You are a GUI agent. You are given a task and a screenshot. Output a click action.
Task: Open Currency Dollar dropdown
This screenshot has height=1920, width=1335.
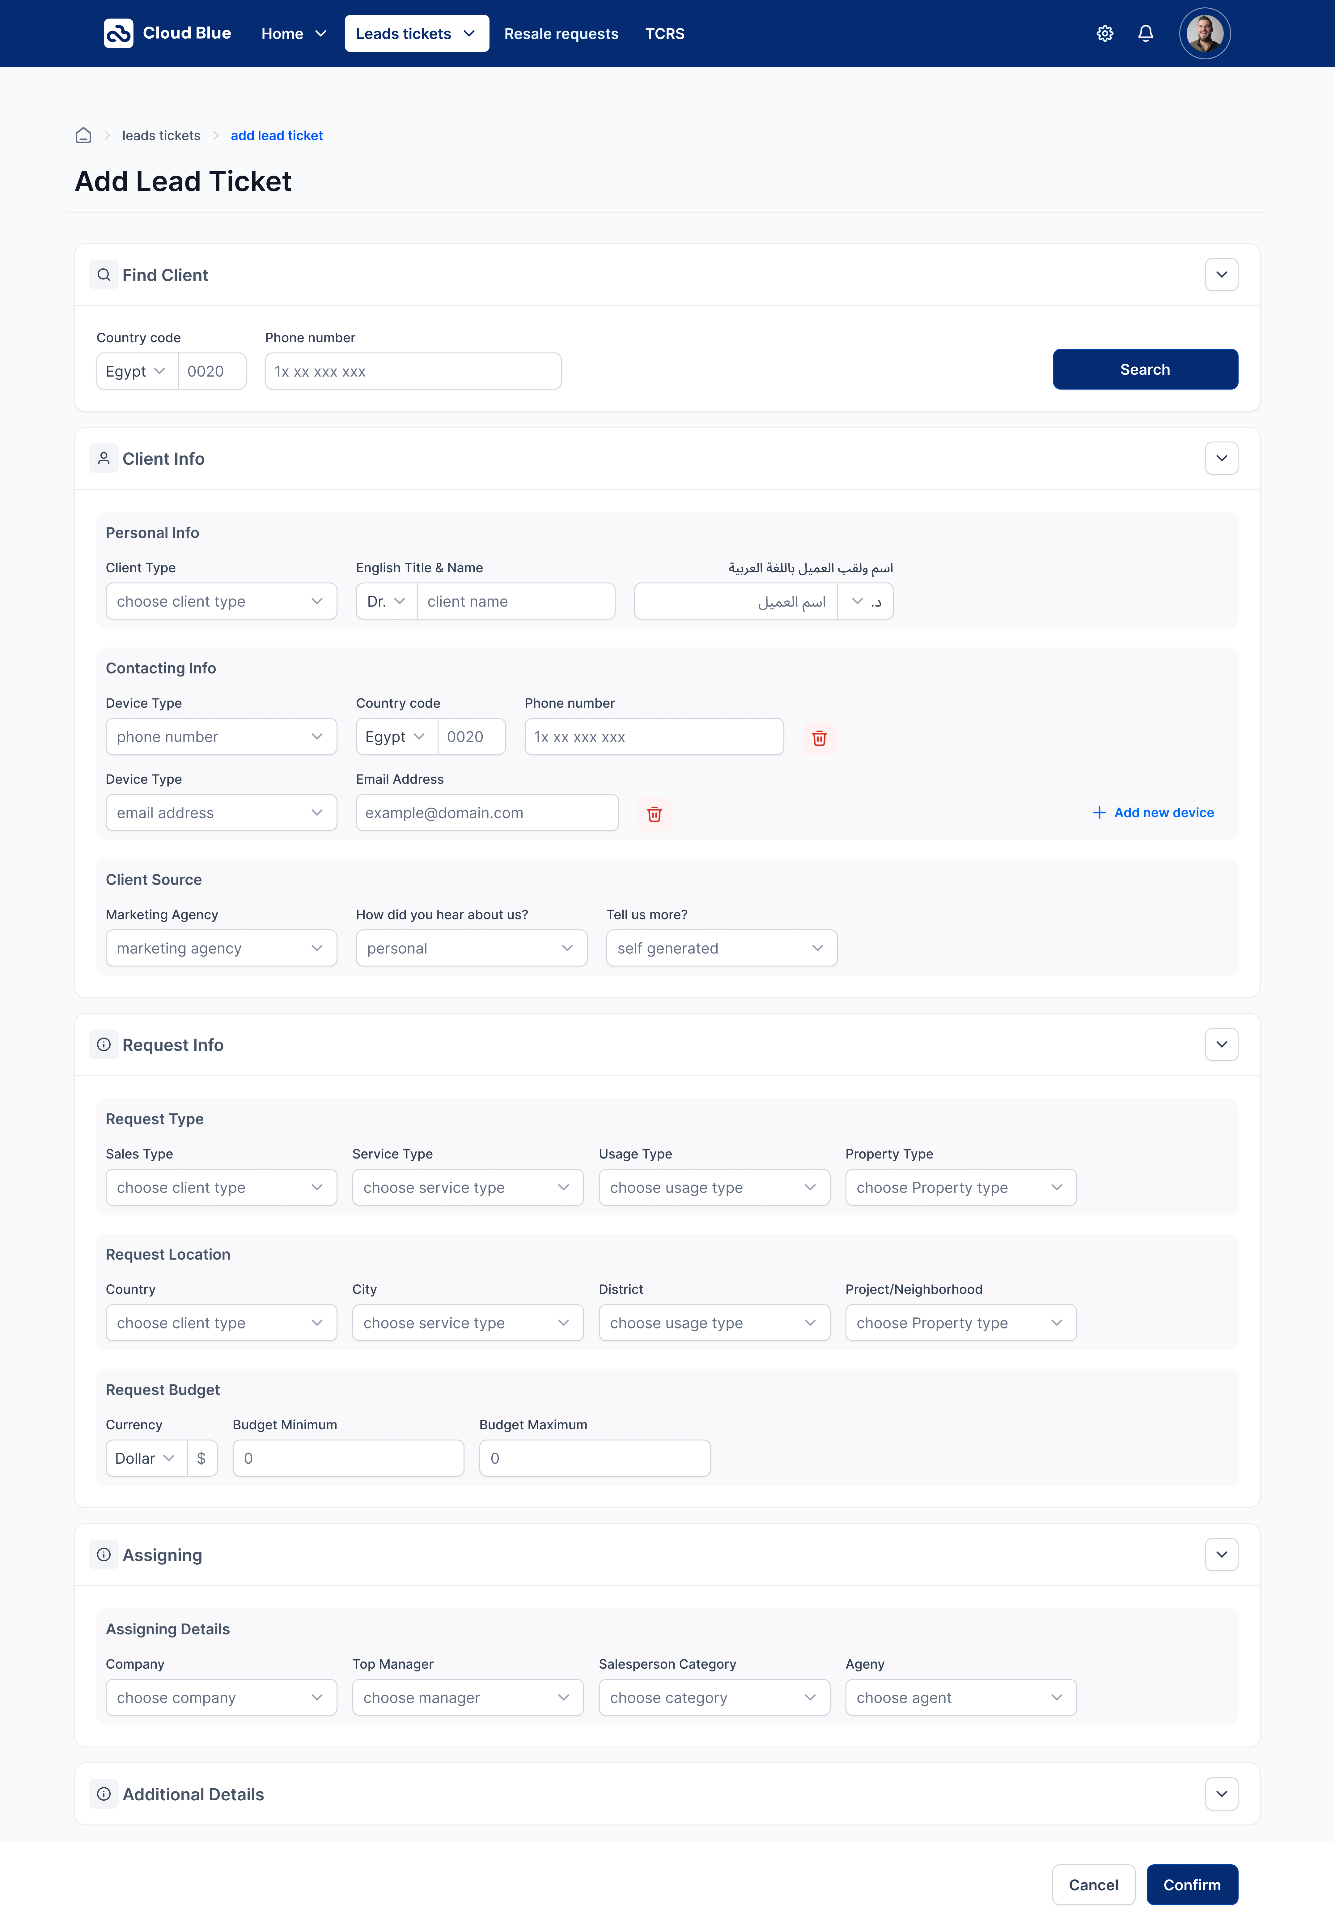click(x=146, y=1459)
